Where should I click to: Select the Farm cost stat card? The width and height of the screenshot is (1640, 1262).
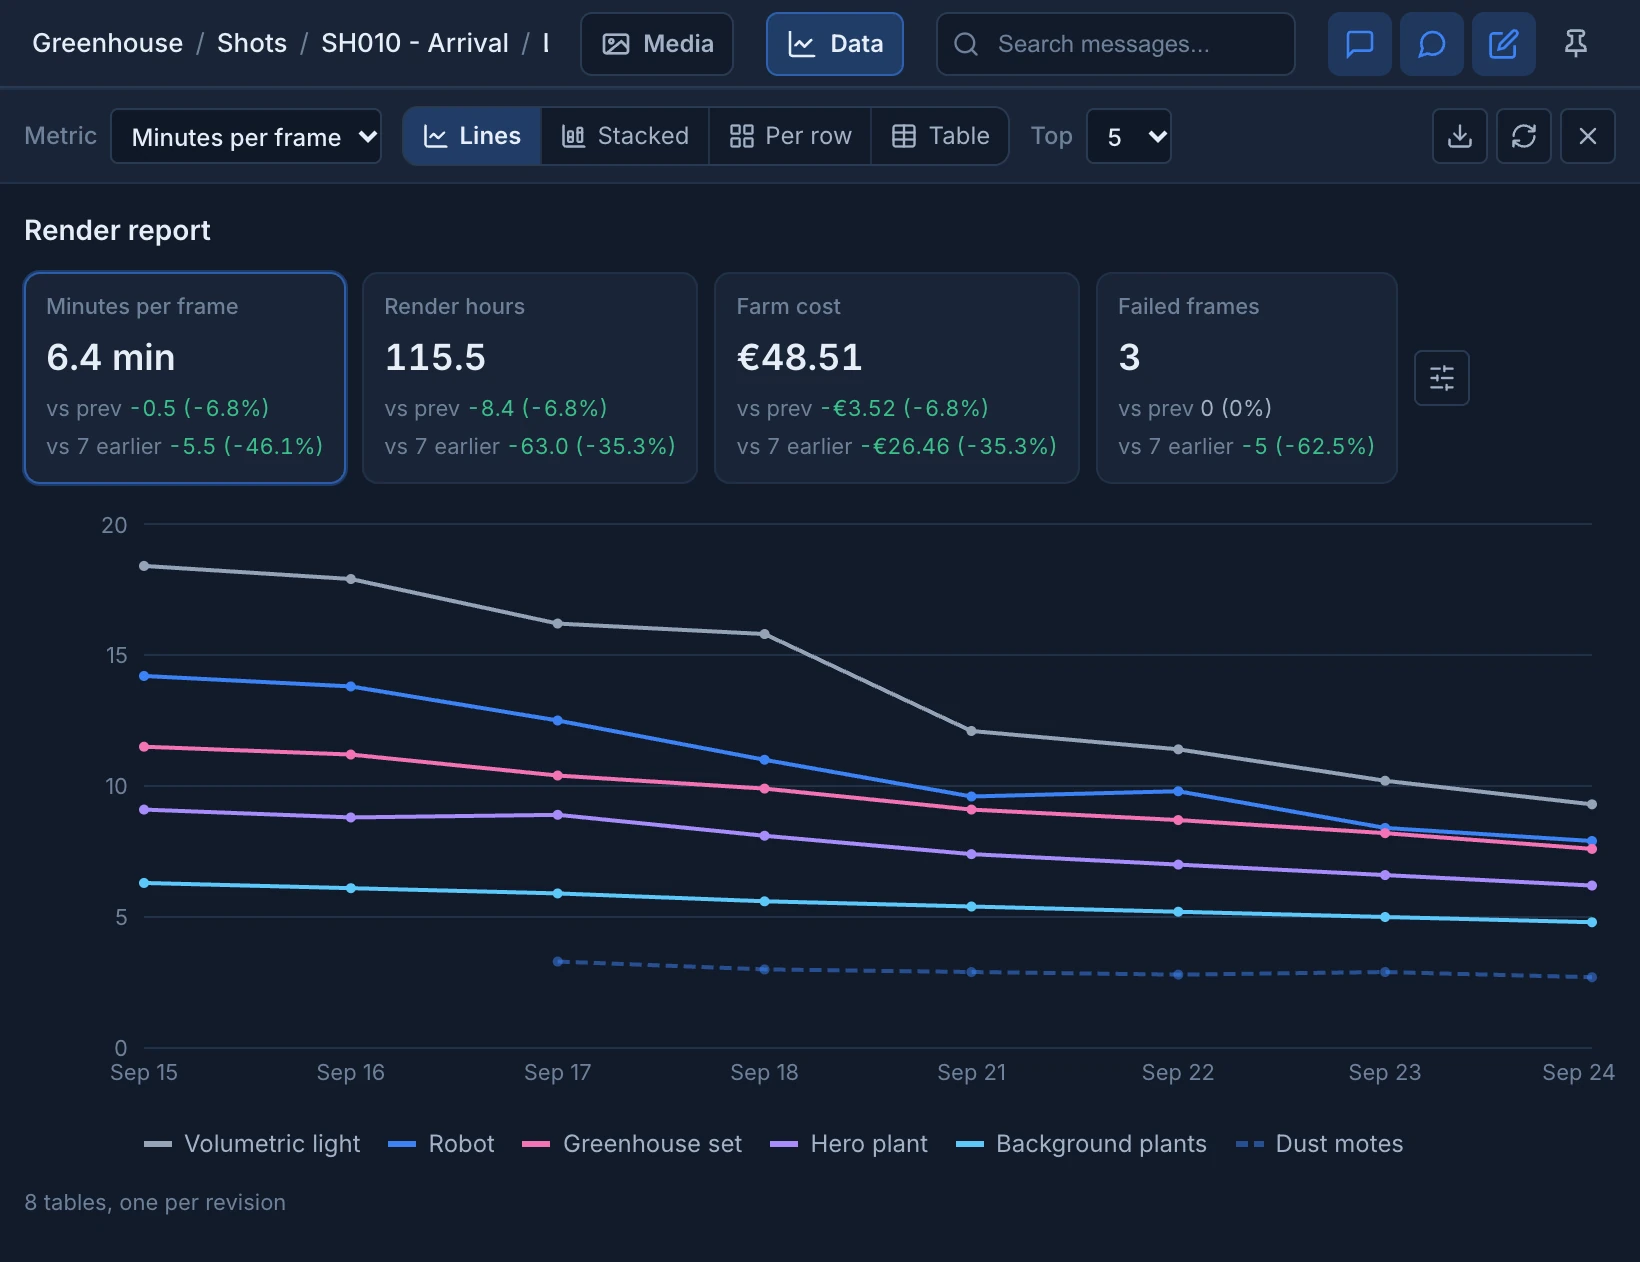tap(897, 378)
